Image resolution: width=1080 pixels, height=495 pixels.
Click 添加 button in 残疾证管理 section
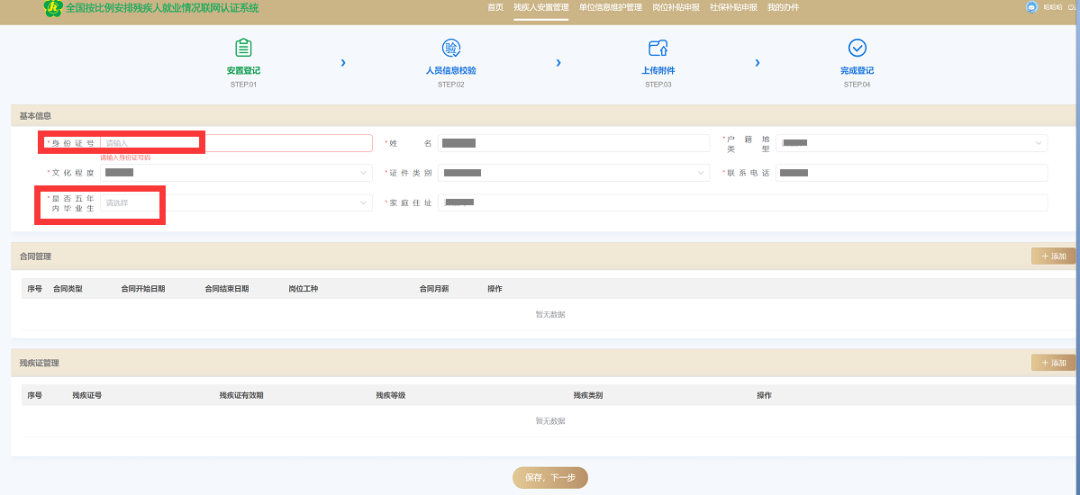[1053, 363]
